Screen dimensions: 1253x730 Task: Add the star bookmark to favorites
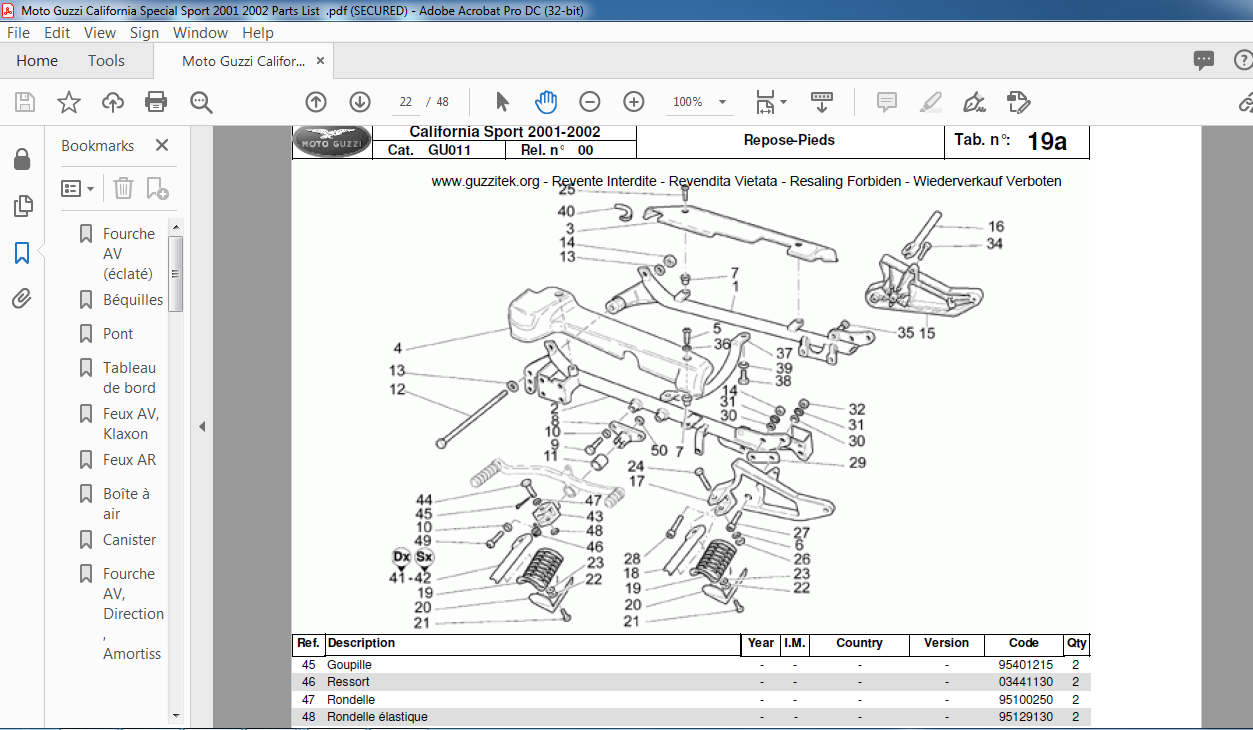69,102
